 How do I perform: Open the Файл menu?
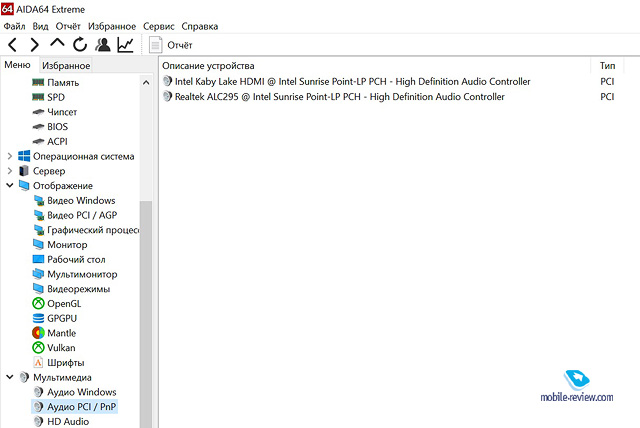pos(14,26)
